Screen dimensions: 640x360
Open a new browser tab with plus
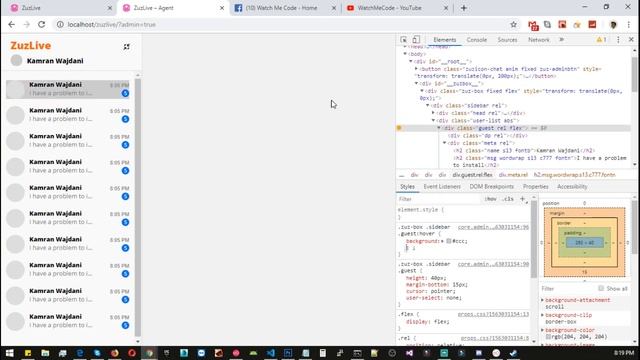[464, 8]
